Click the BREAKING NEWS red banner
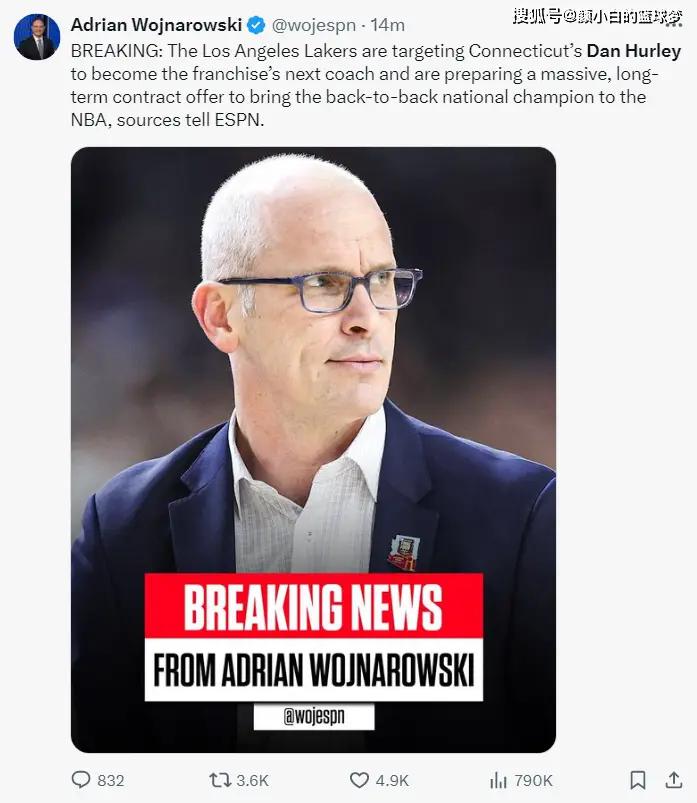This screenshot has height=803, width=697. click(313, 606)
